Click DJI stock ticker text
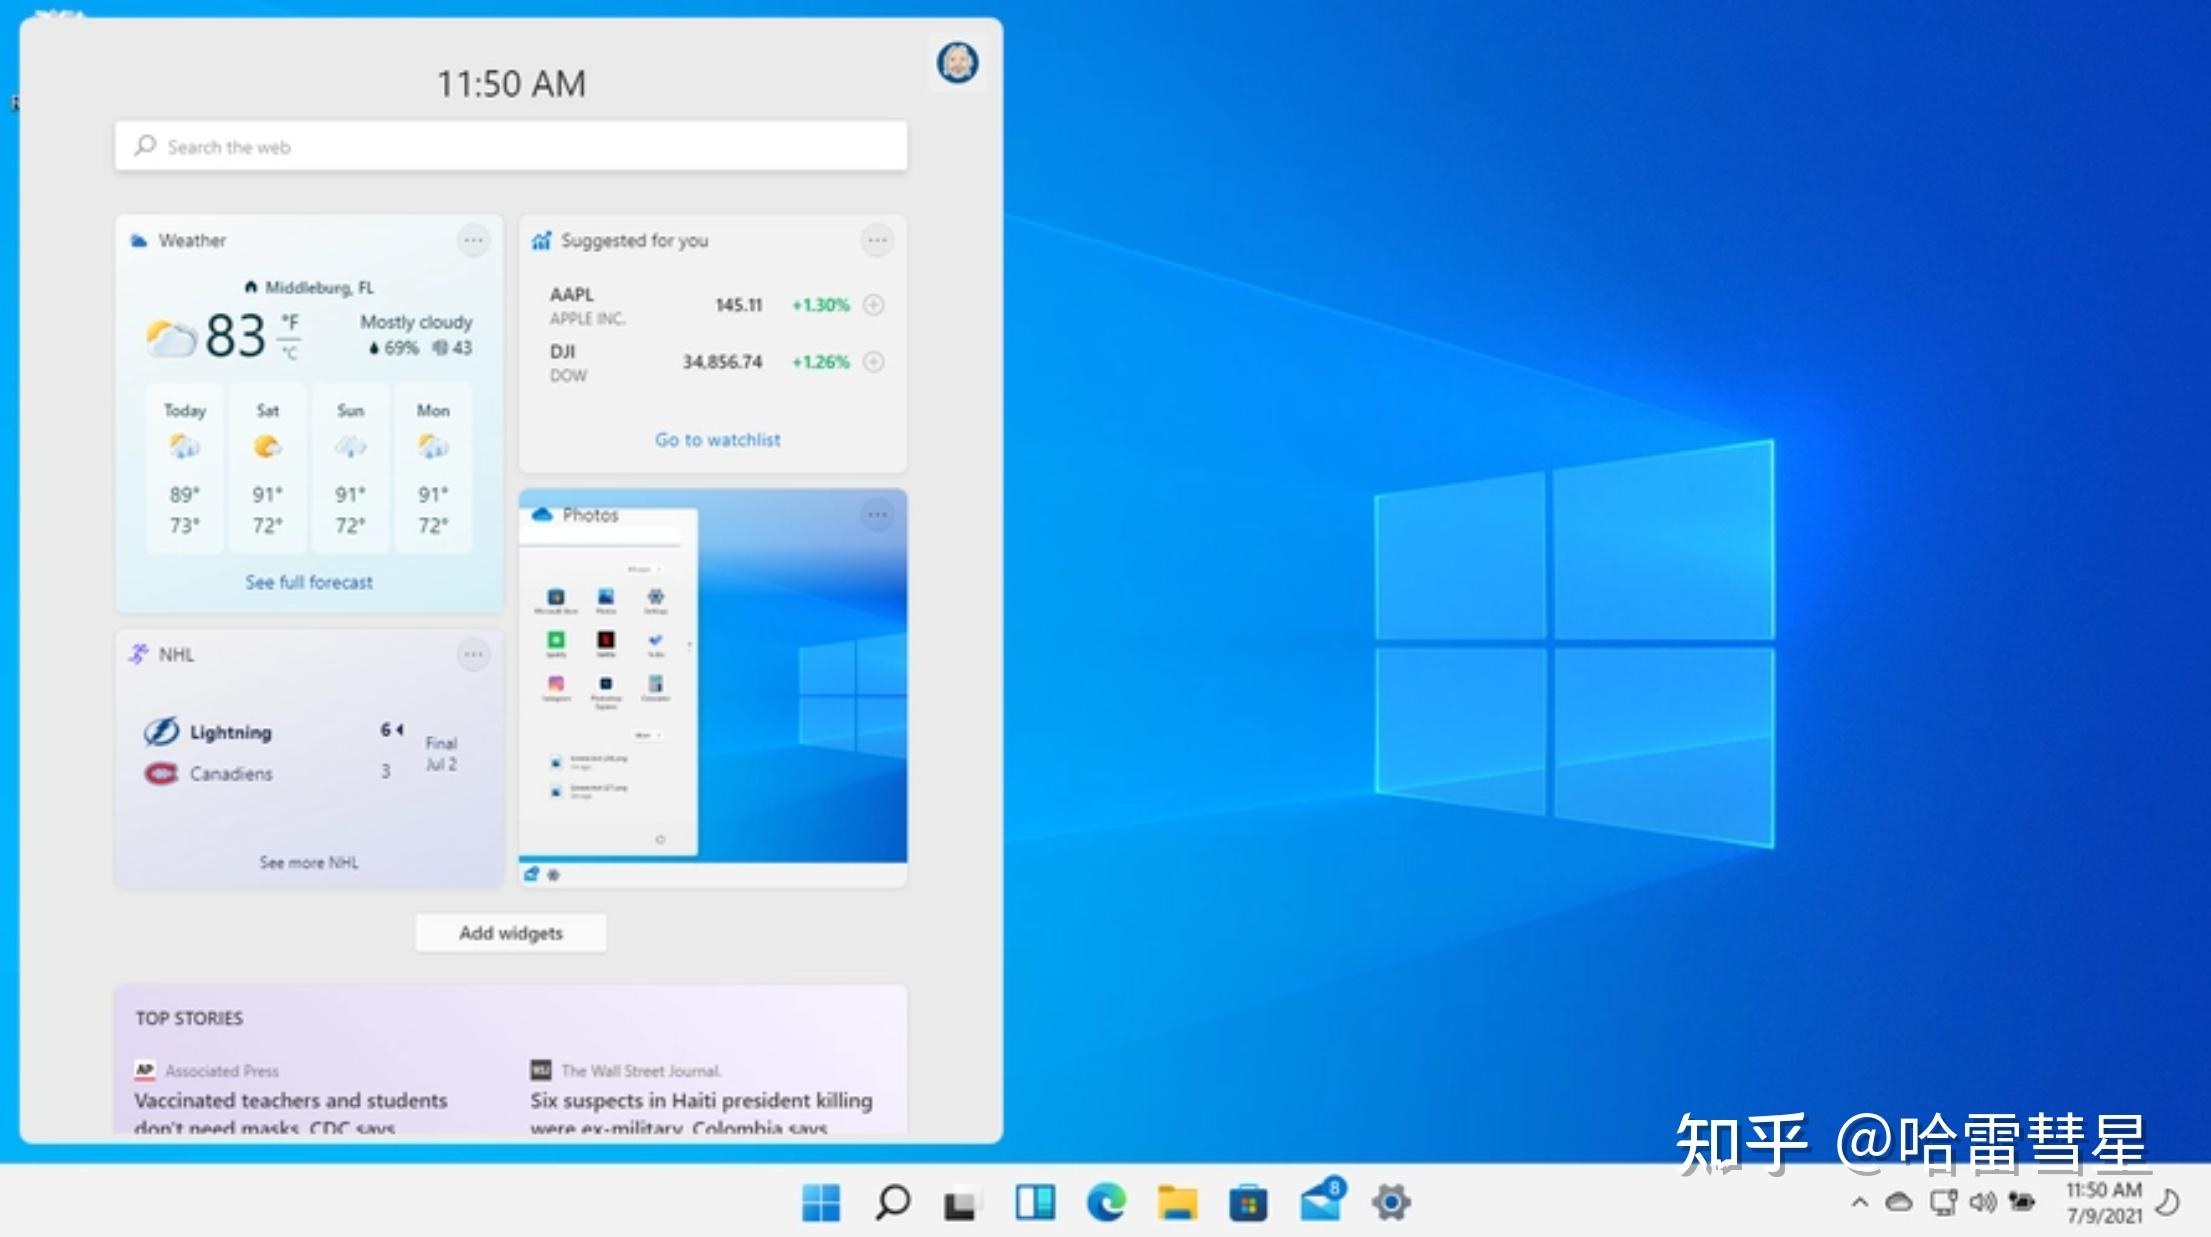2211x1237 pixels. point(562,352)
